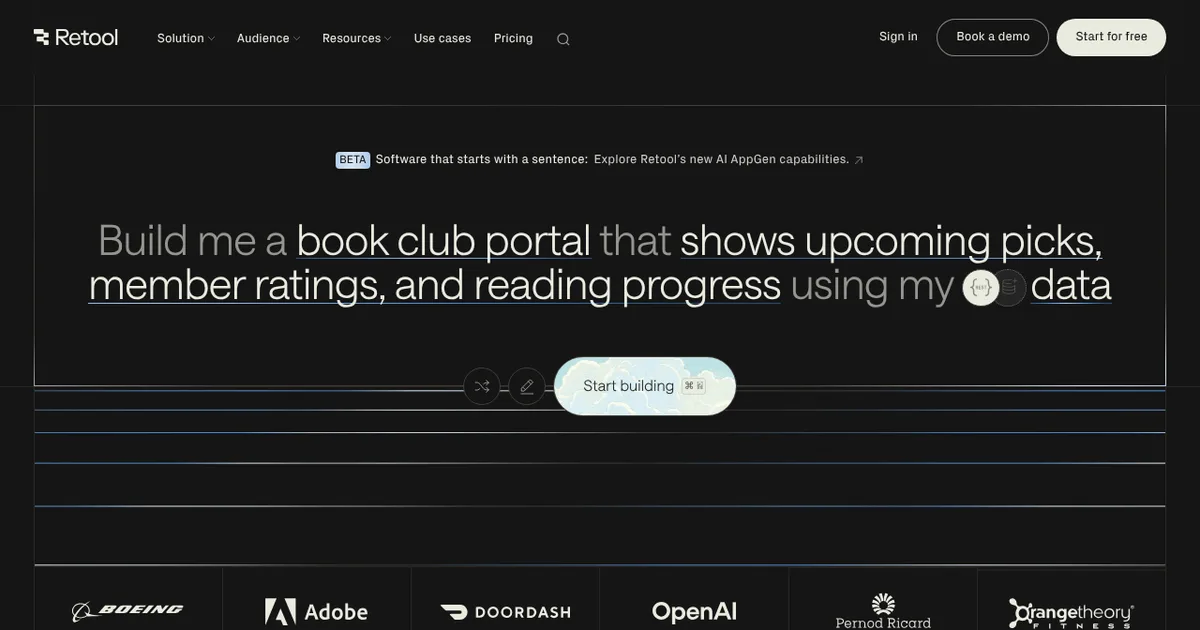Click the shuffle prompt icon button

[x=482, y=386]
